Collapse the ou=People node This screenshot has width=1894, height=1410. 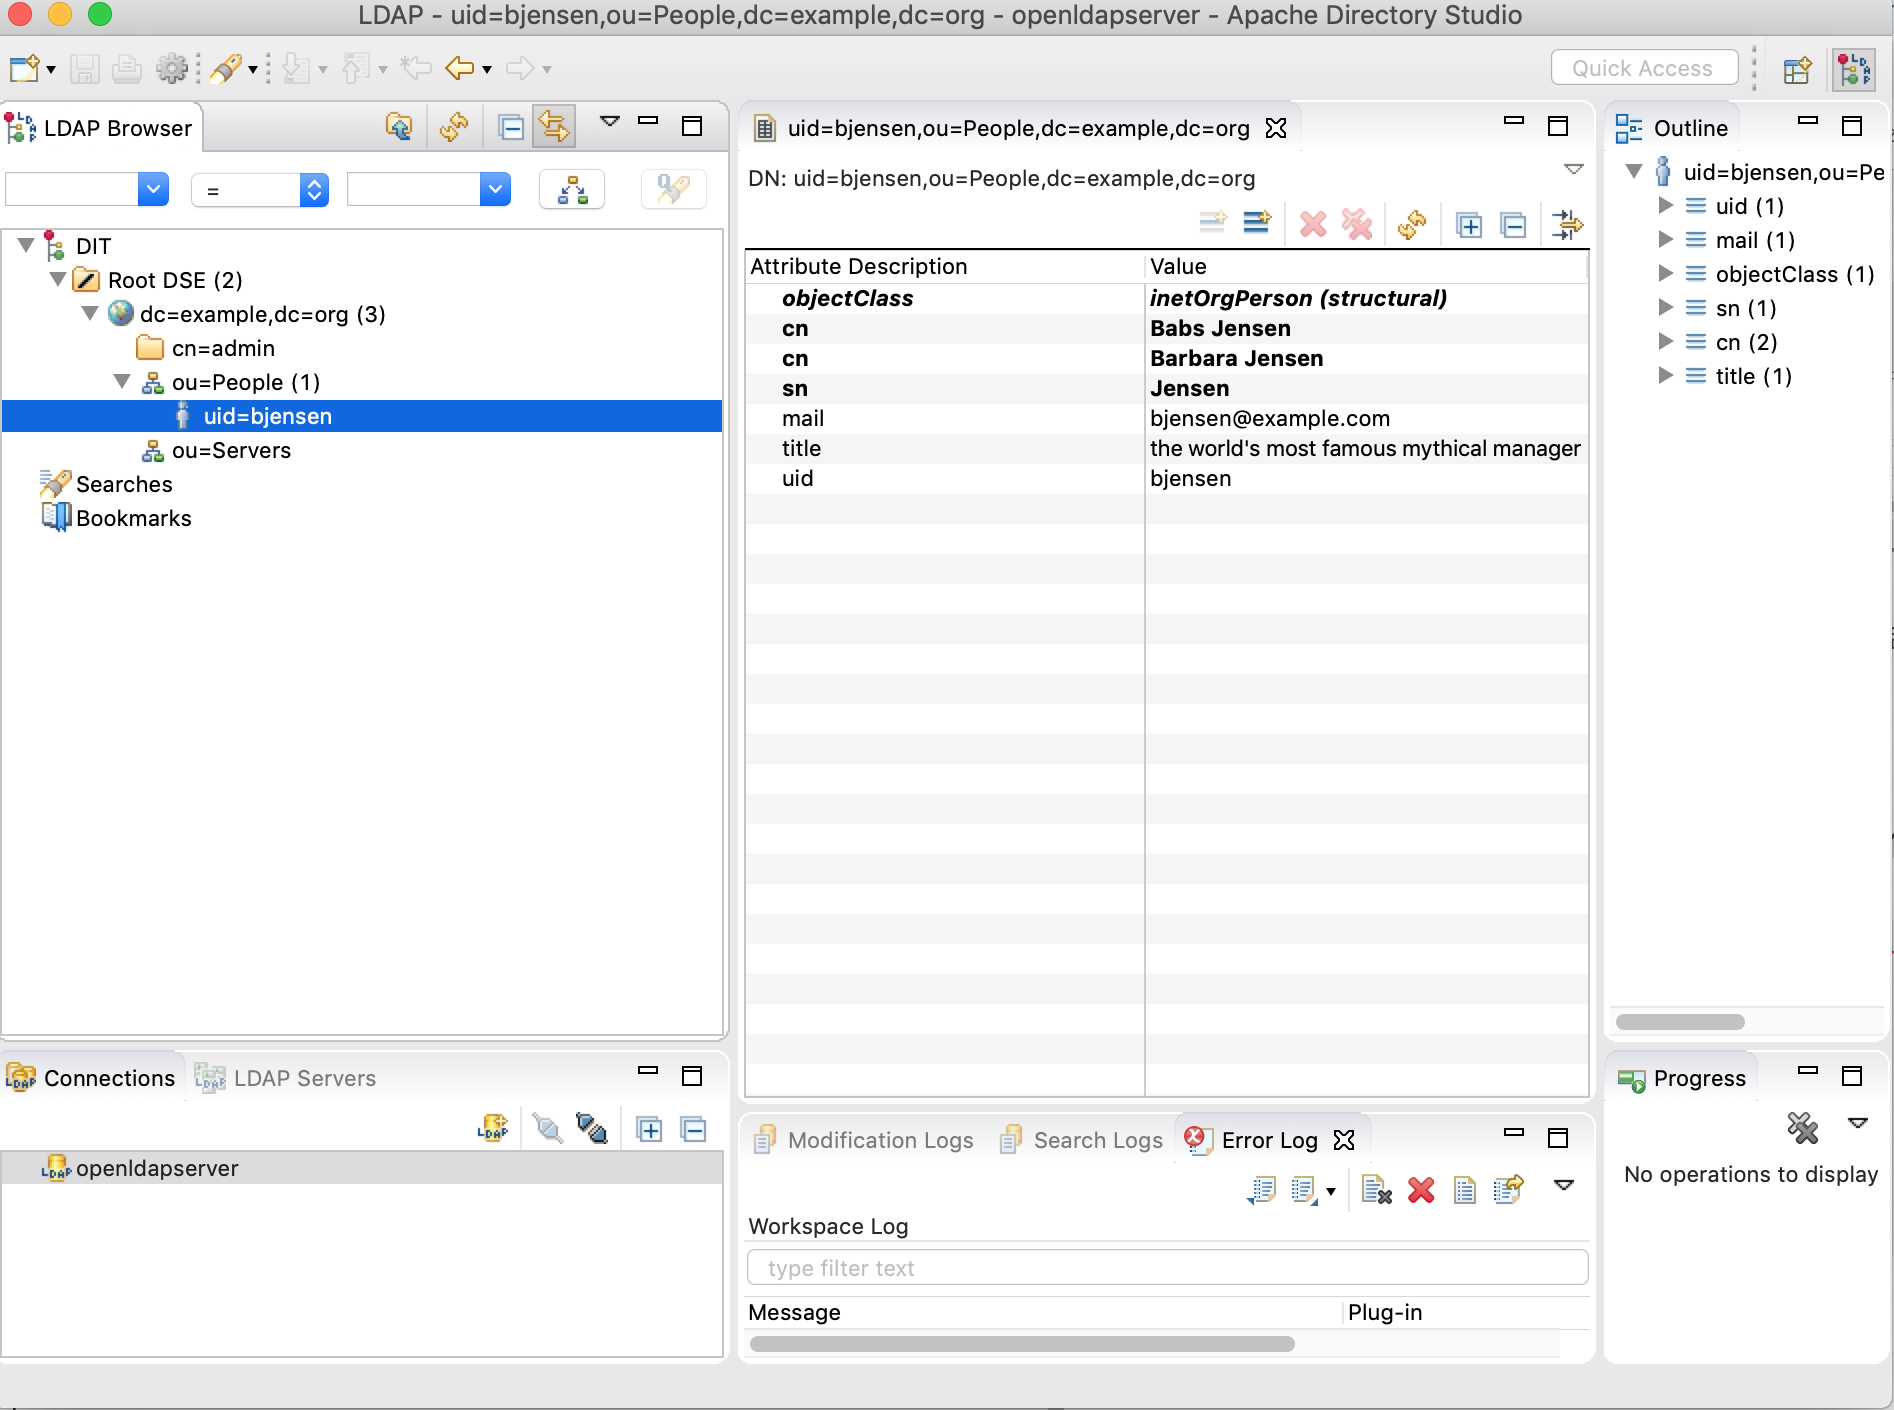(122, 381)
